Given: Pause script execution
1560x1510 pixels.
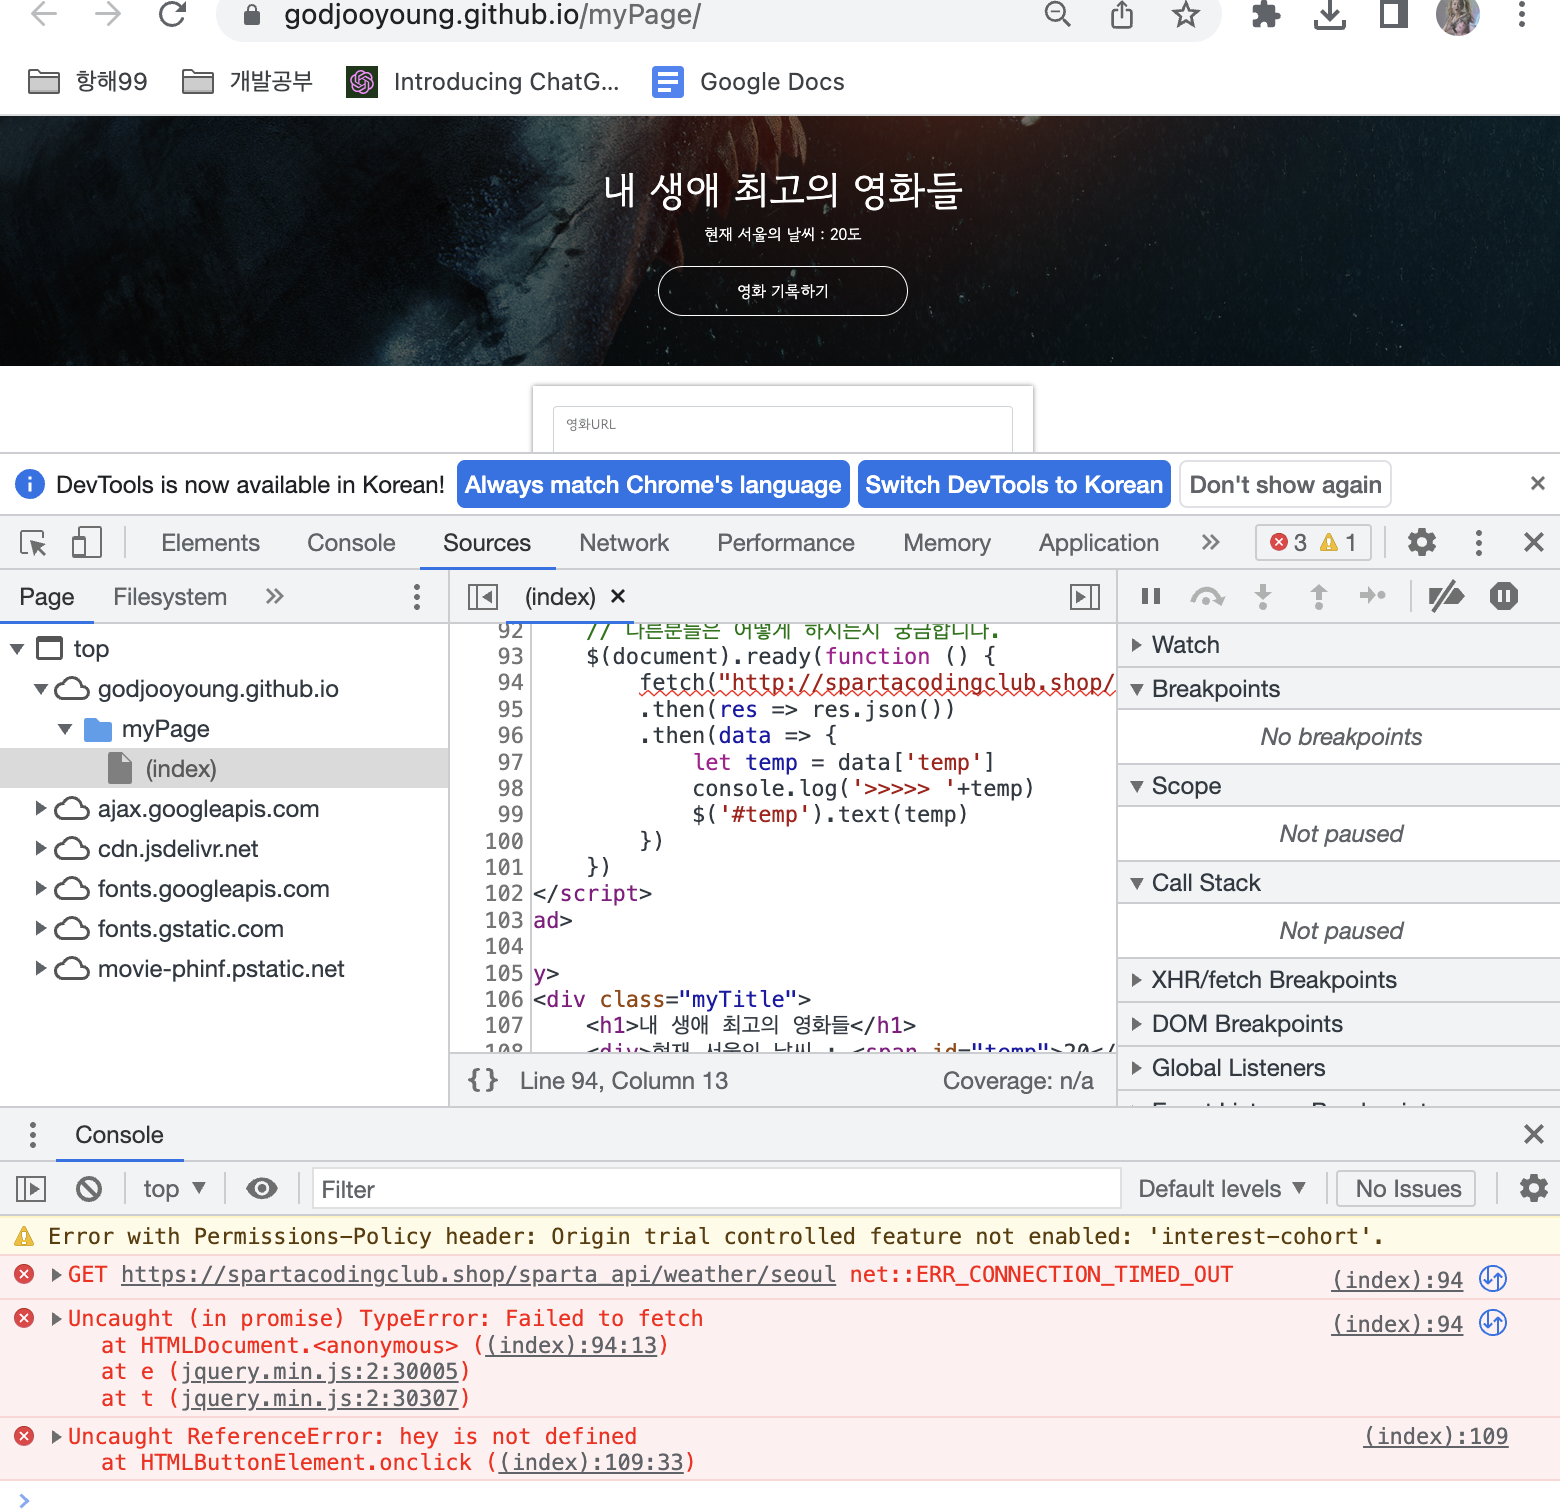Looking at the screenshot, I should (1151, 596).
